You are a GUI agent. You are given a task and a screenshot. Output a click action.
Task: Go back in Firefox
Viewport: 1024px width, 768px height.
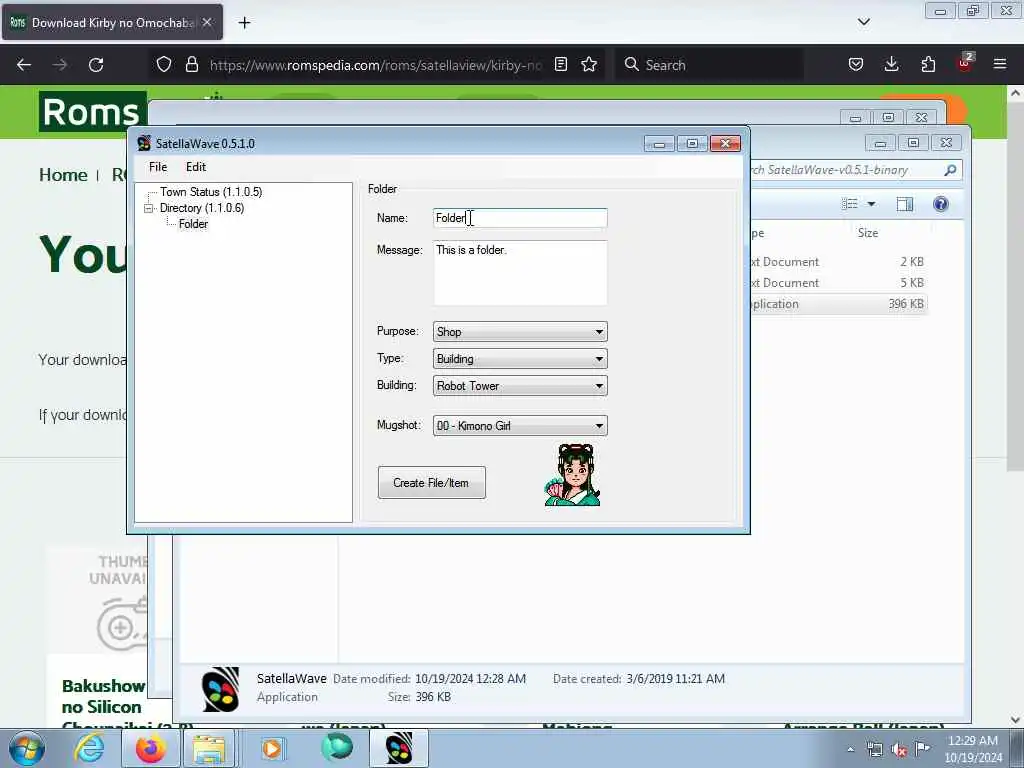[24, 65]
